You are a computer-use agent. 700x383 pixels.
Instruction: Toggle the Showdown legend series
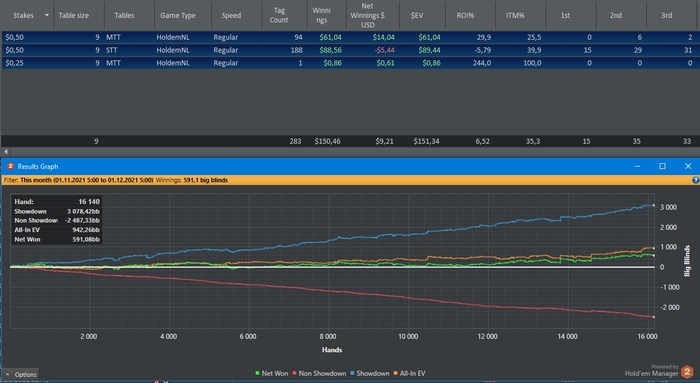(370, 373)
